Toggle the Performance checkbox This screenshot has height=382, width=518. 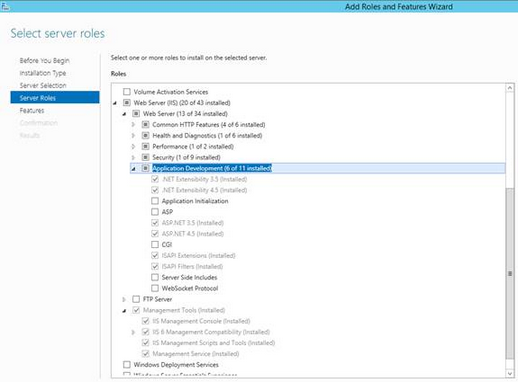pos(145,146)
